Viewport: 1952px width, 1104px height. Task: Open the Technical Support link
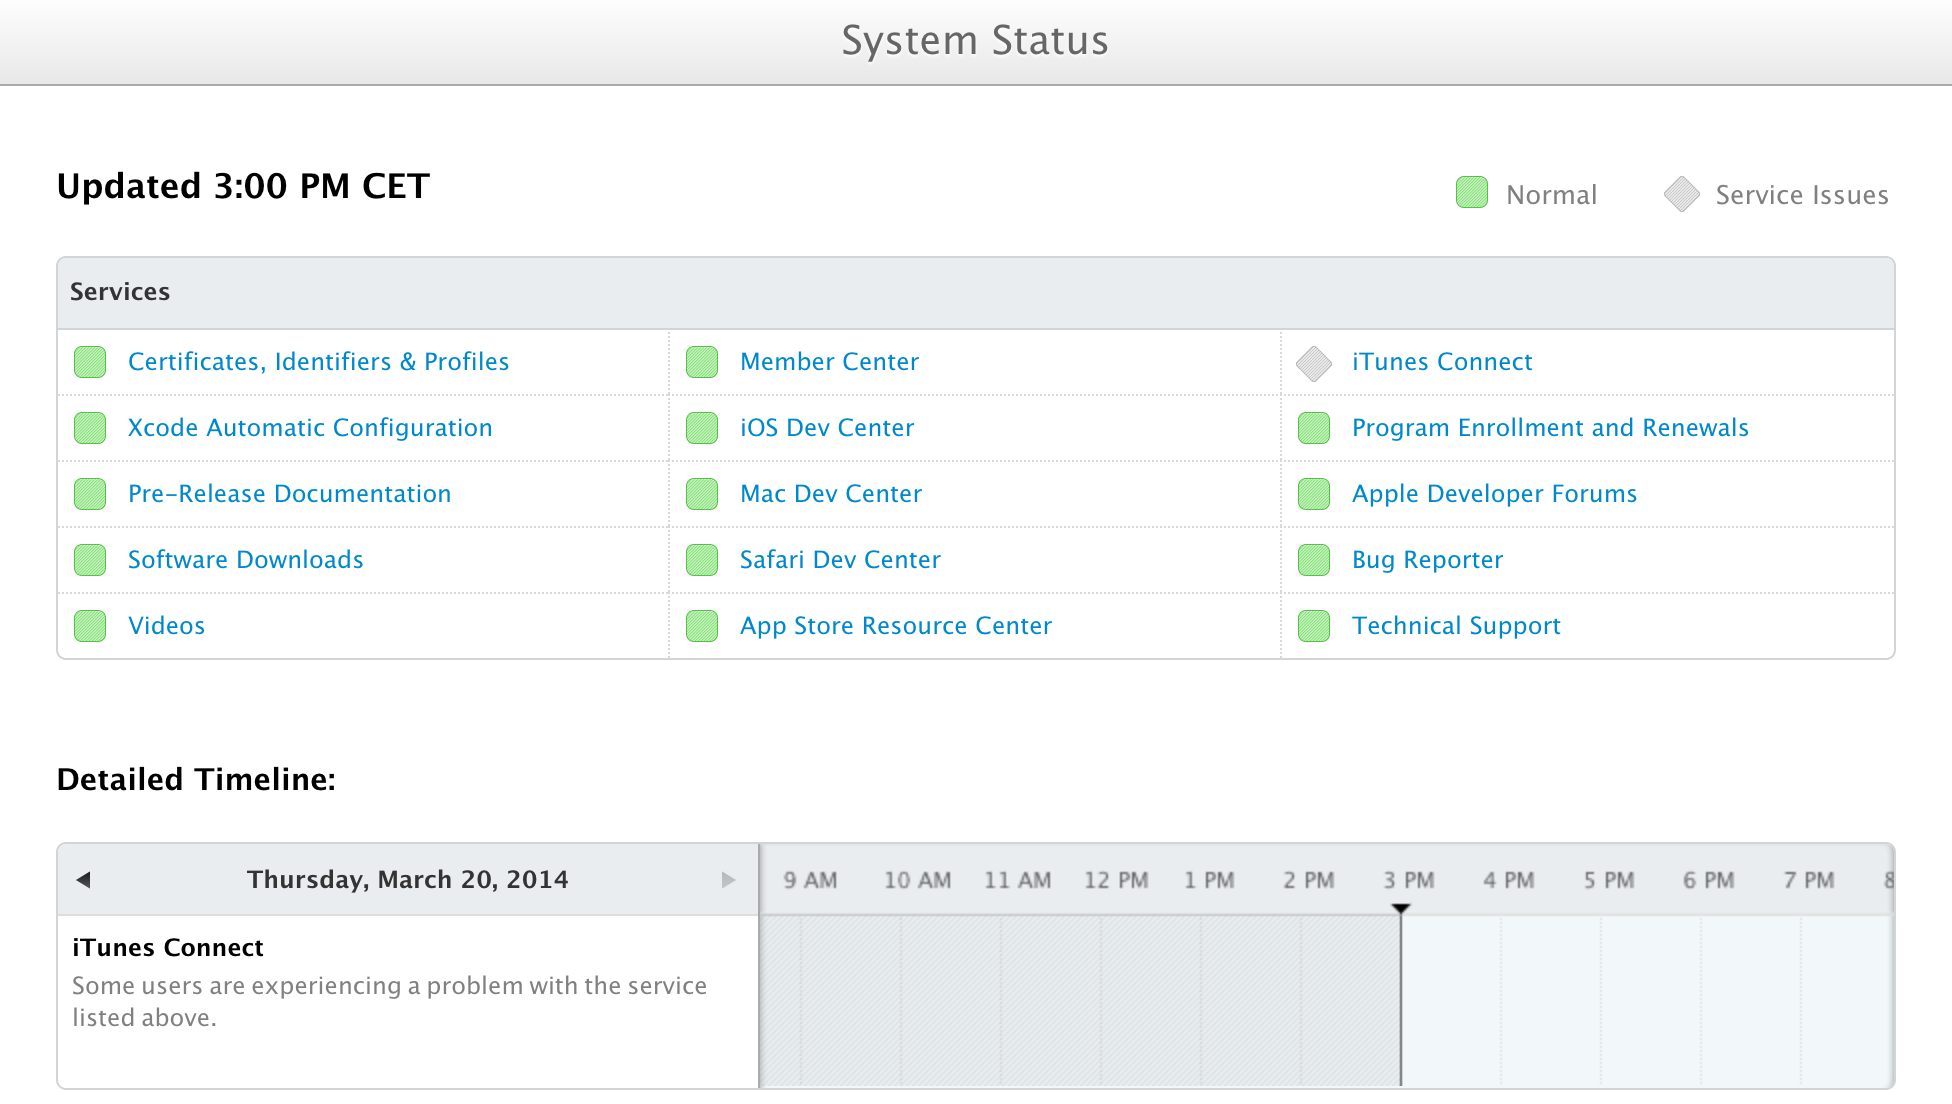click(x=1456, y=626)
